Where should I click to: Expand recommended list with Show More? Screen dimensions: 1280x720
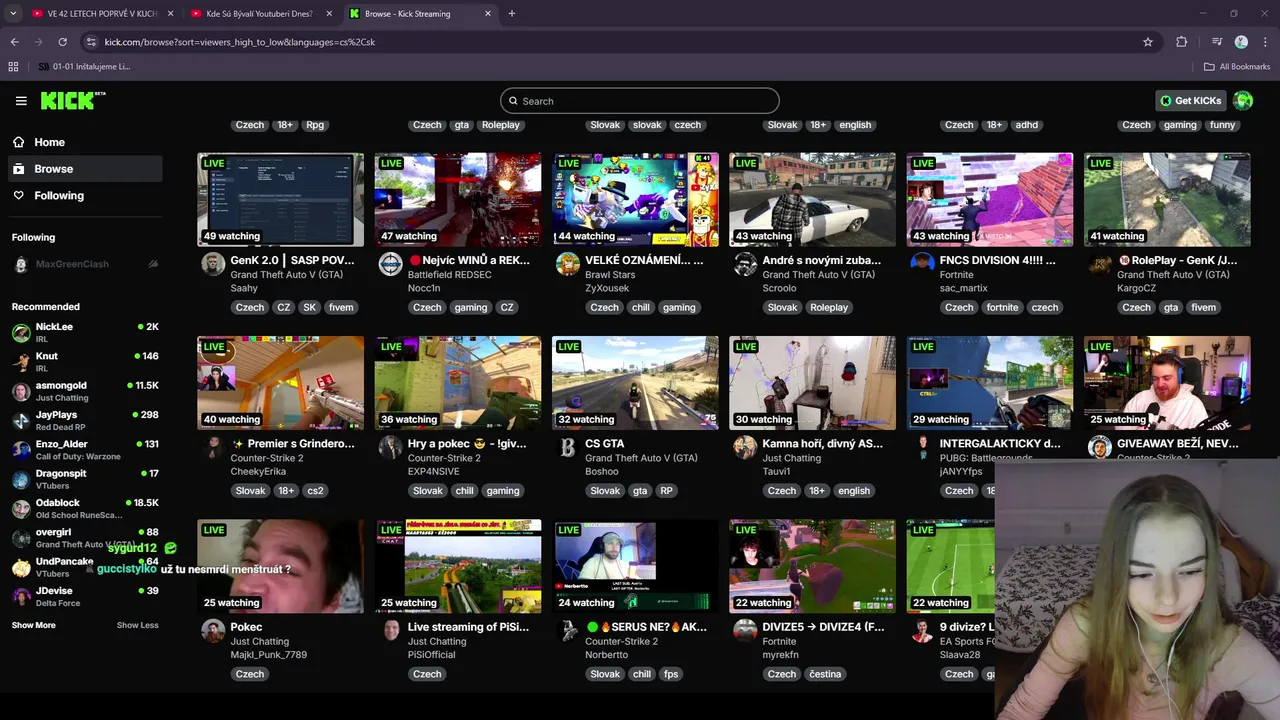pos(34,625)
